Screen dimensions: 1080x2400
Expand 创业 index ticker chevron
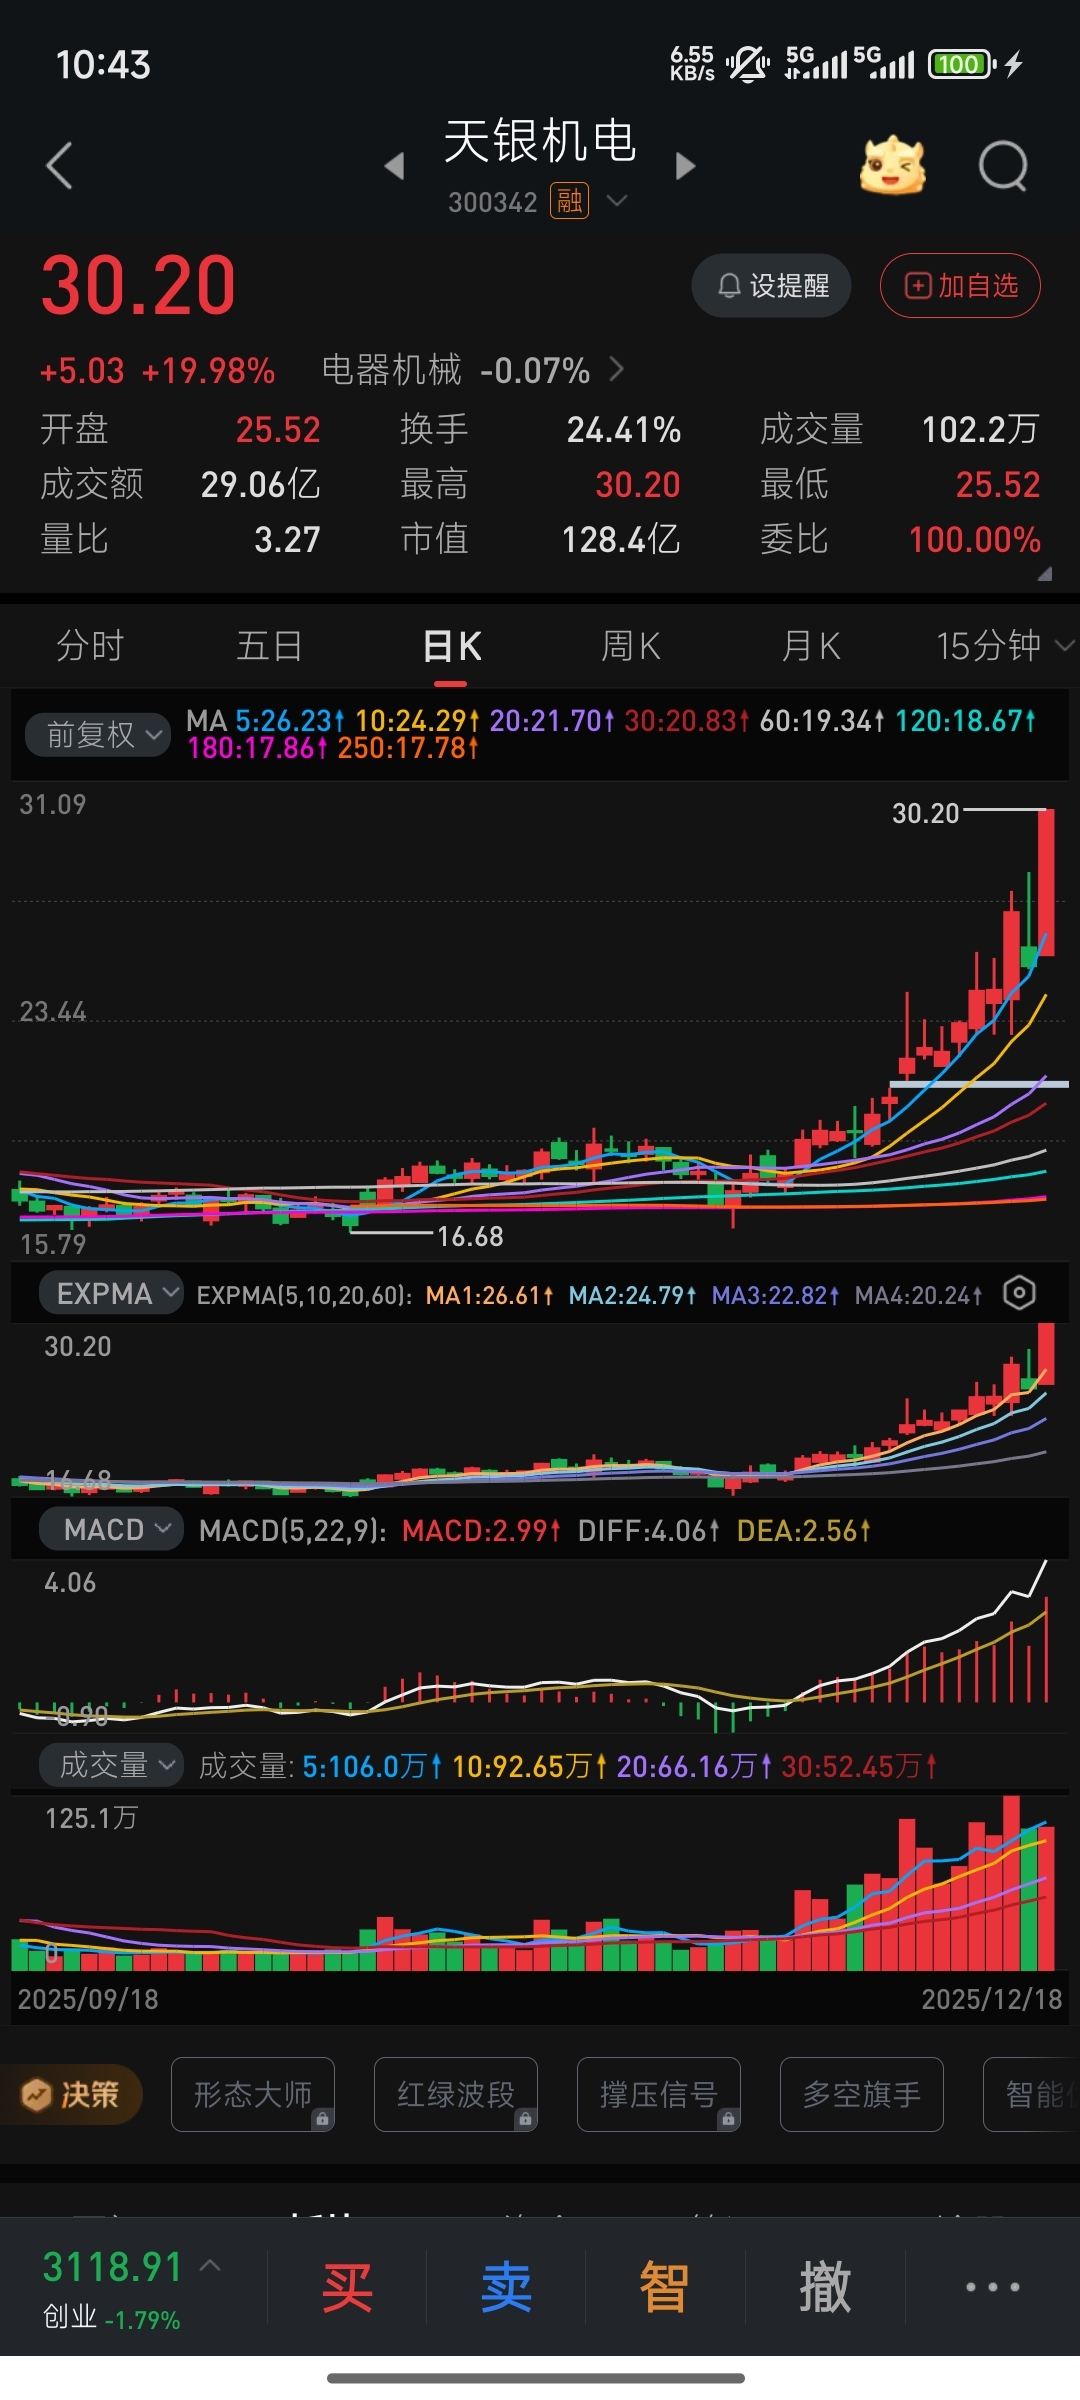210,2266
